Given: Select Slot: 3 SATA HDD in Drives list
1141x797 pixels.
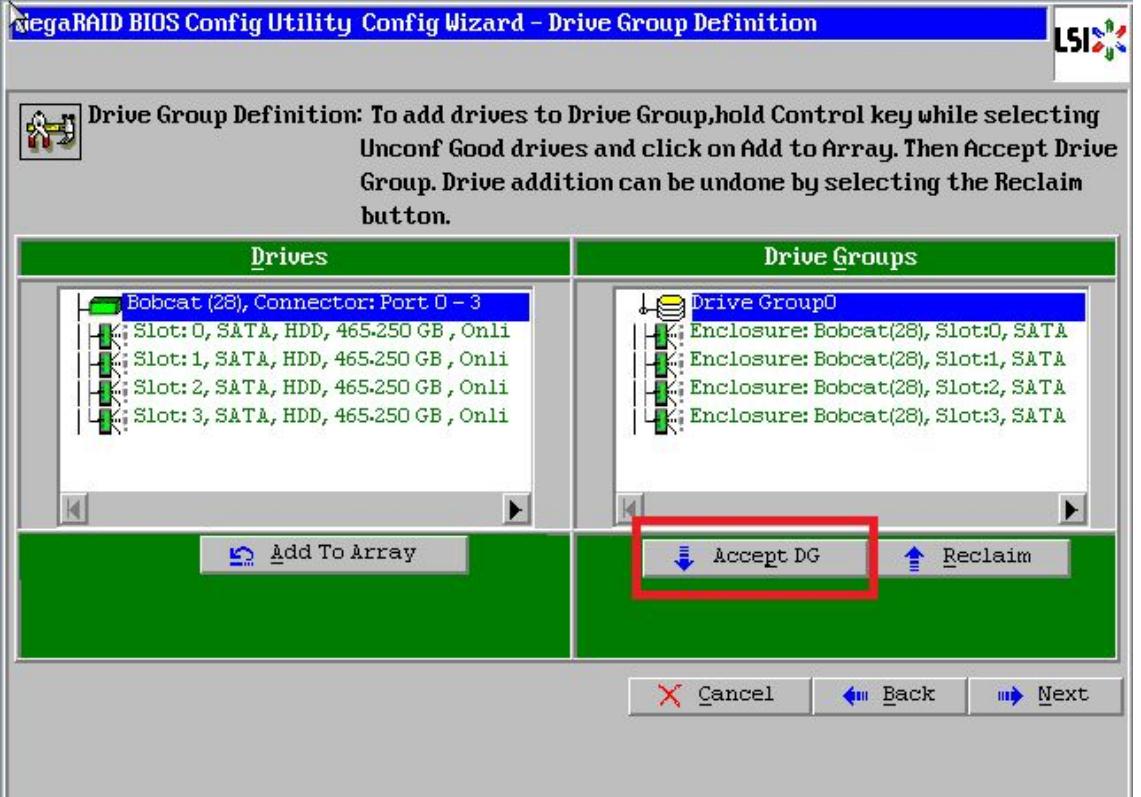Looking at the screenshot, I should tap(321, 416).
